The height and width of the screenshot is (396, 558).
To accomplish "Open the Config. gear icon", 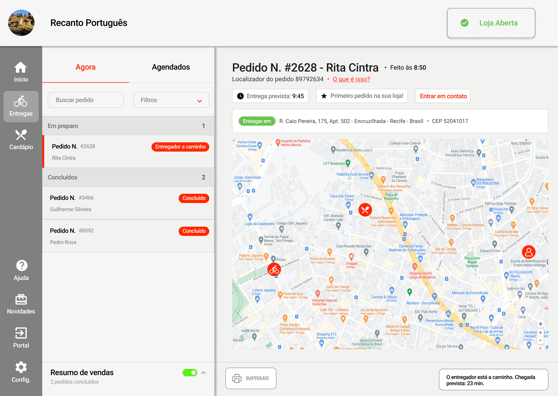I will (21, 367).
